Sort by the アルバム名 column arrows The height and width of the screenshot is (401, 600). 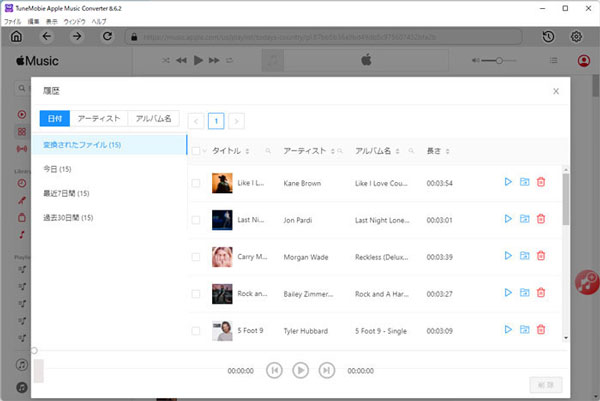click(397, 151)
